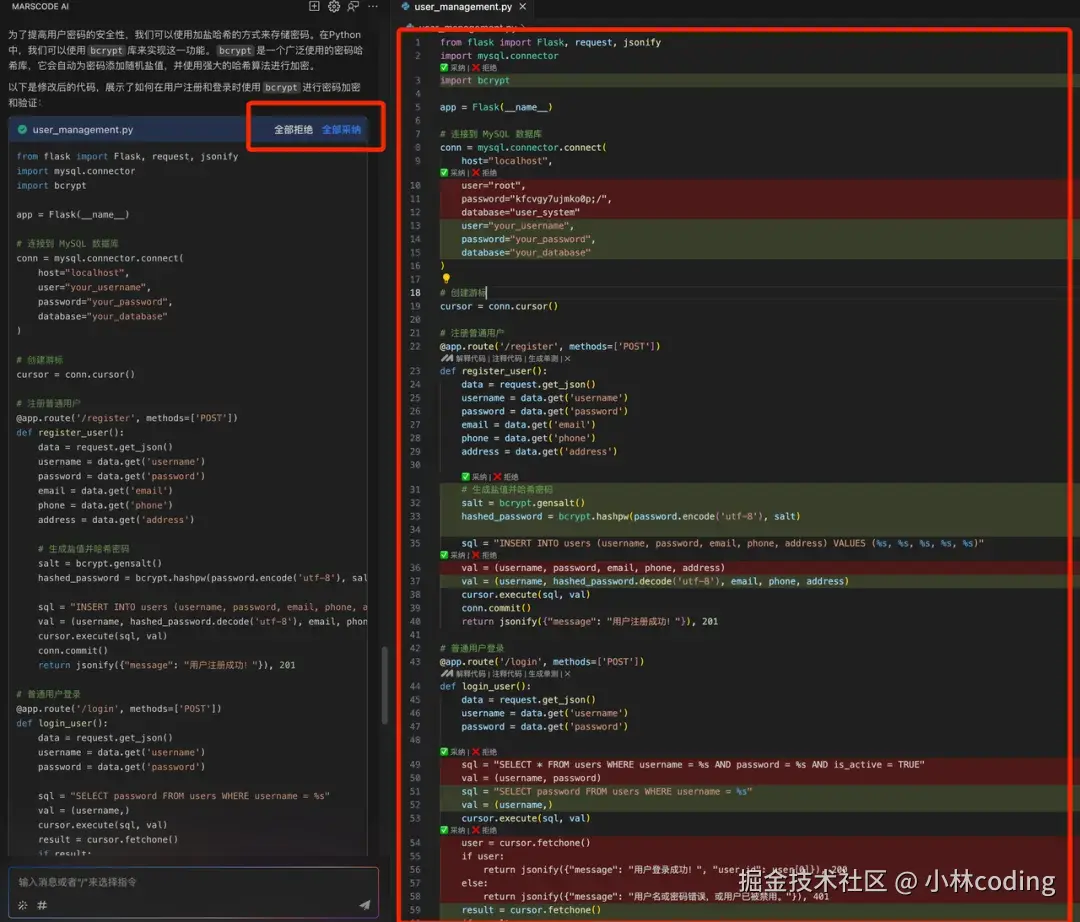Dismiss the code lens above login_user with ×
This screenshot has height=922, width=1080.
(568, 674)
